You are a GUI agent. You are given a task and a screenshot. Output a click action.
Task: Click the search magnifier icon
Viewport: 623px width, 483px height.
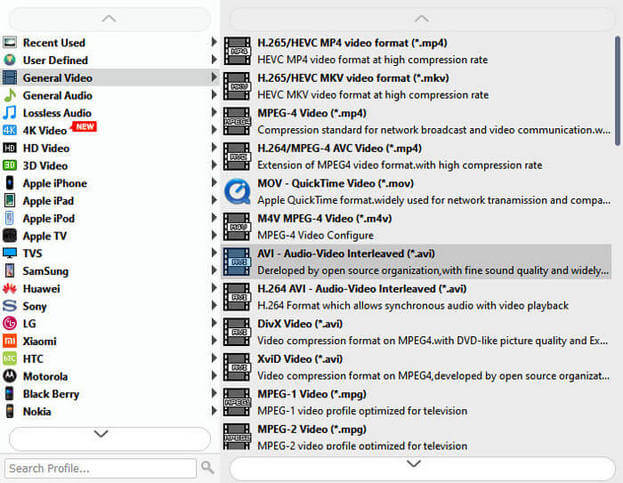tap(207, 468)
